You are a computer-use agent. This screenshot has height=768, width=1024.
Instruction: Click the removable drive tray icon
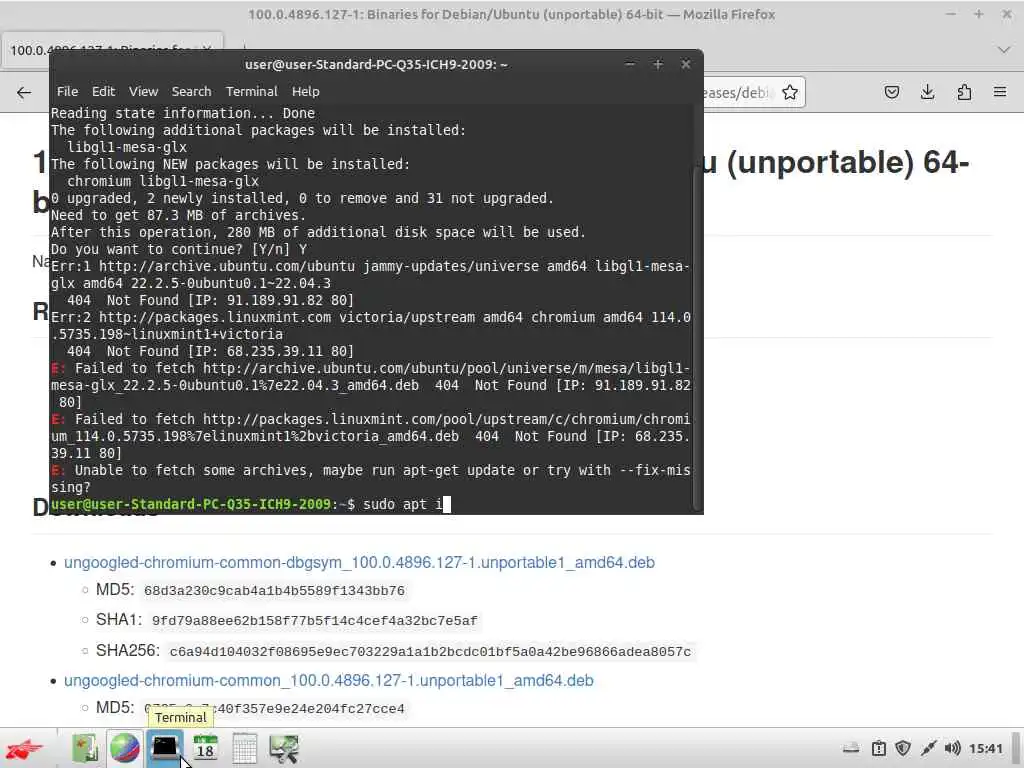851,748
